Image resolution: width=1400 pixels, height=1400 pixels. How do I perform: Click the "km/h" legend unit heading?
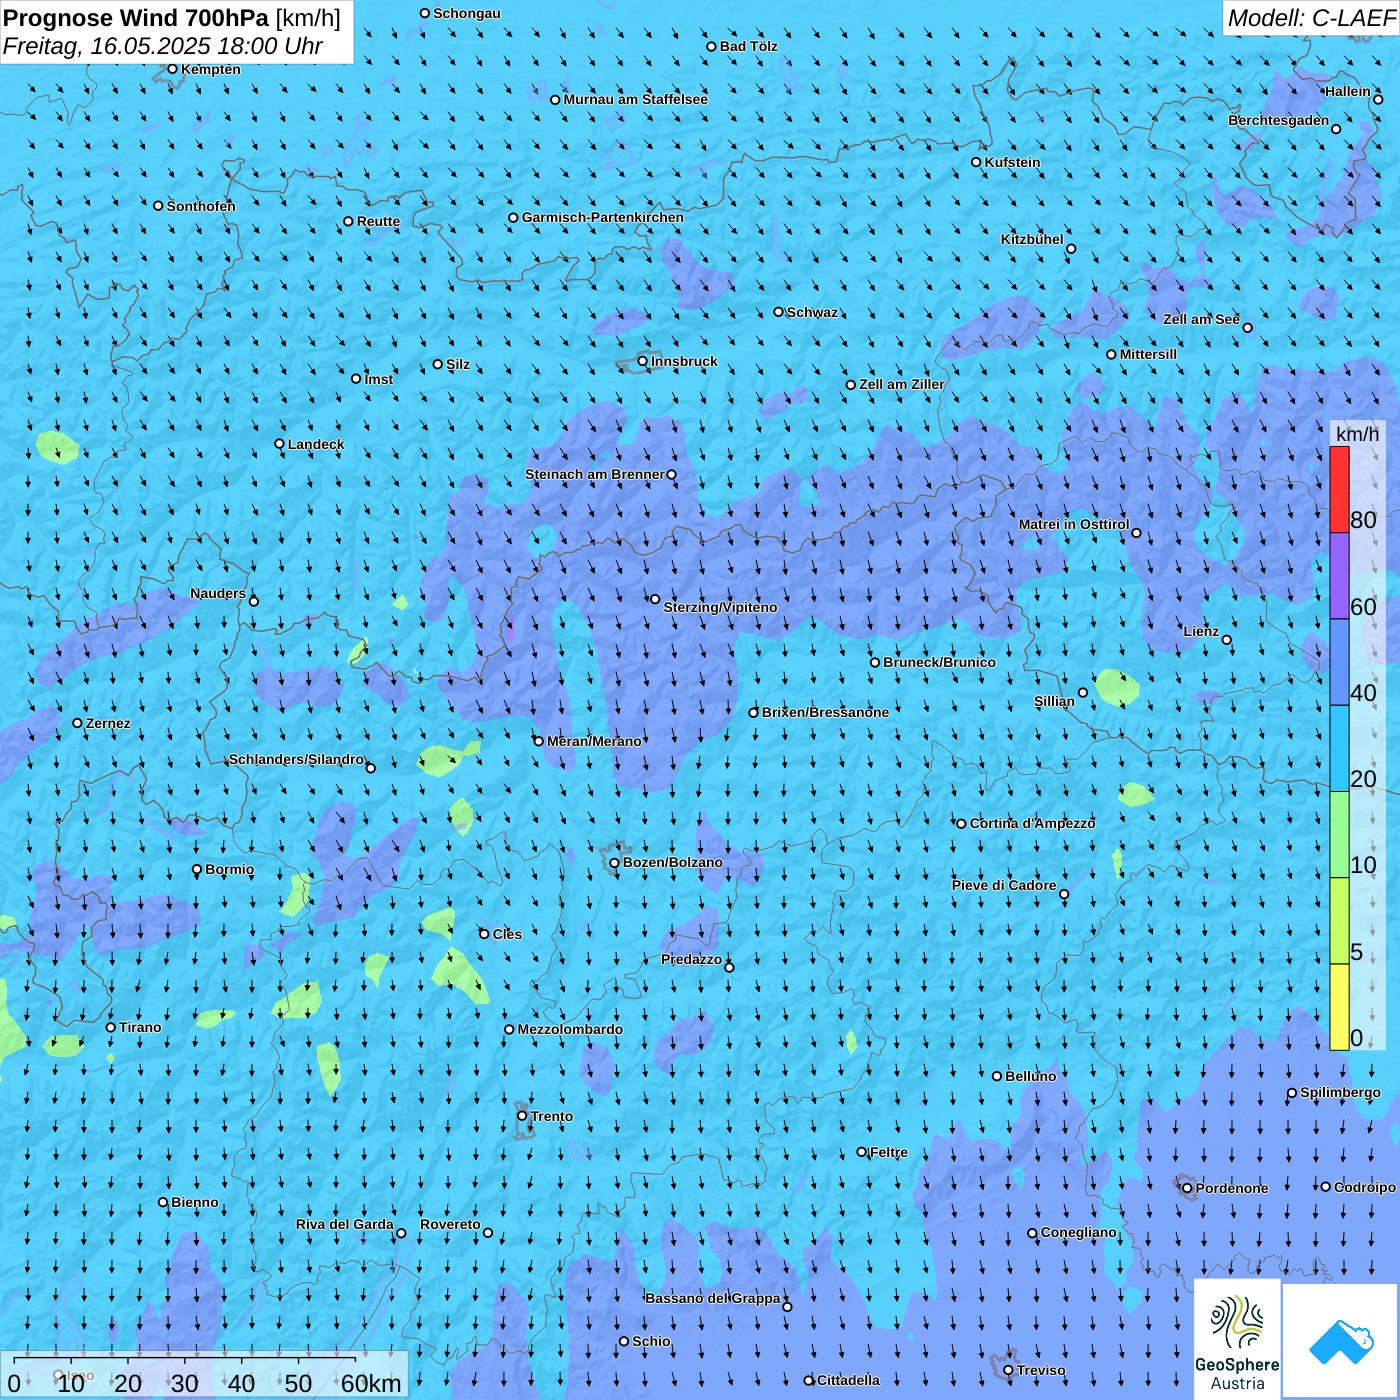[1357, 434]
